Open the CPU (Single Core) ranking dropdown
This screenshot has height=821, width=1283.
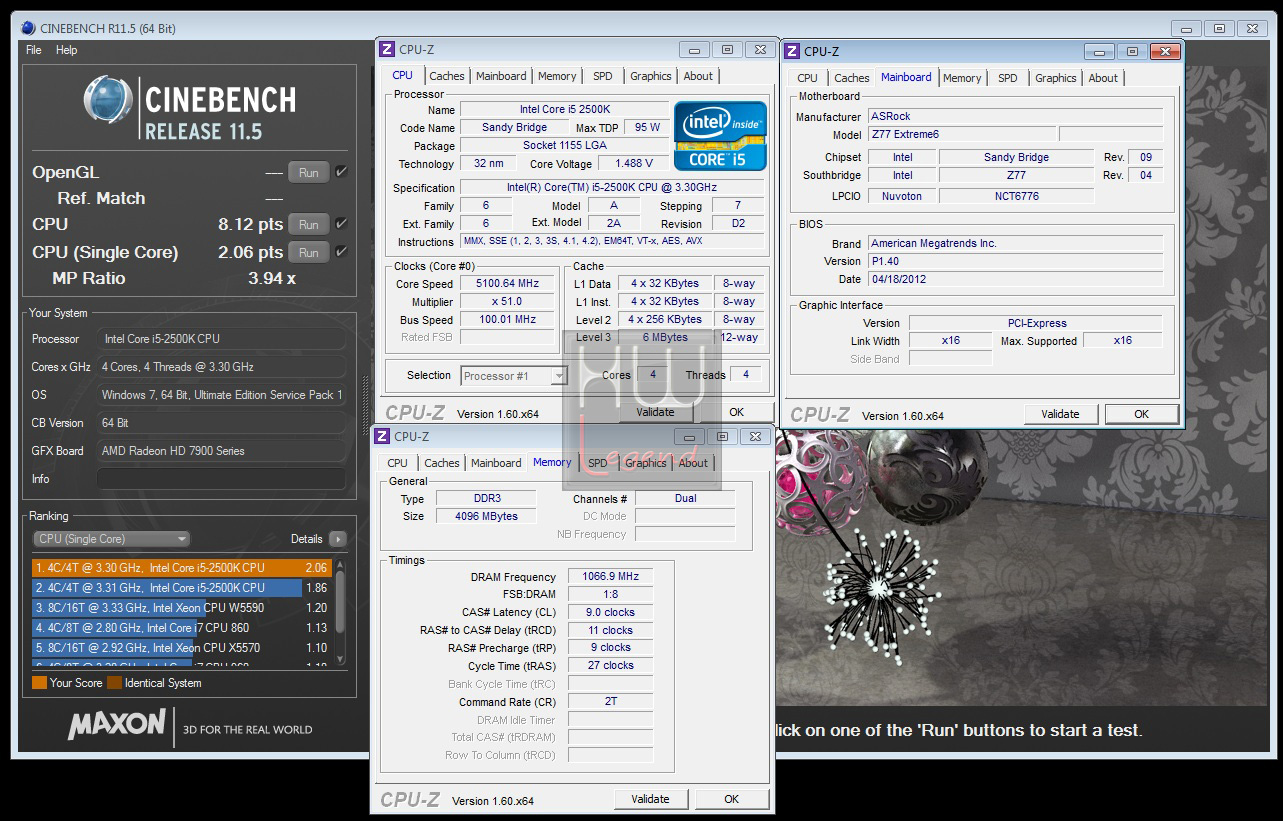click(x=111, y=538)
